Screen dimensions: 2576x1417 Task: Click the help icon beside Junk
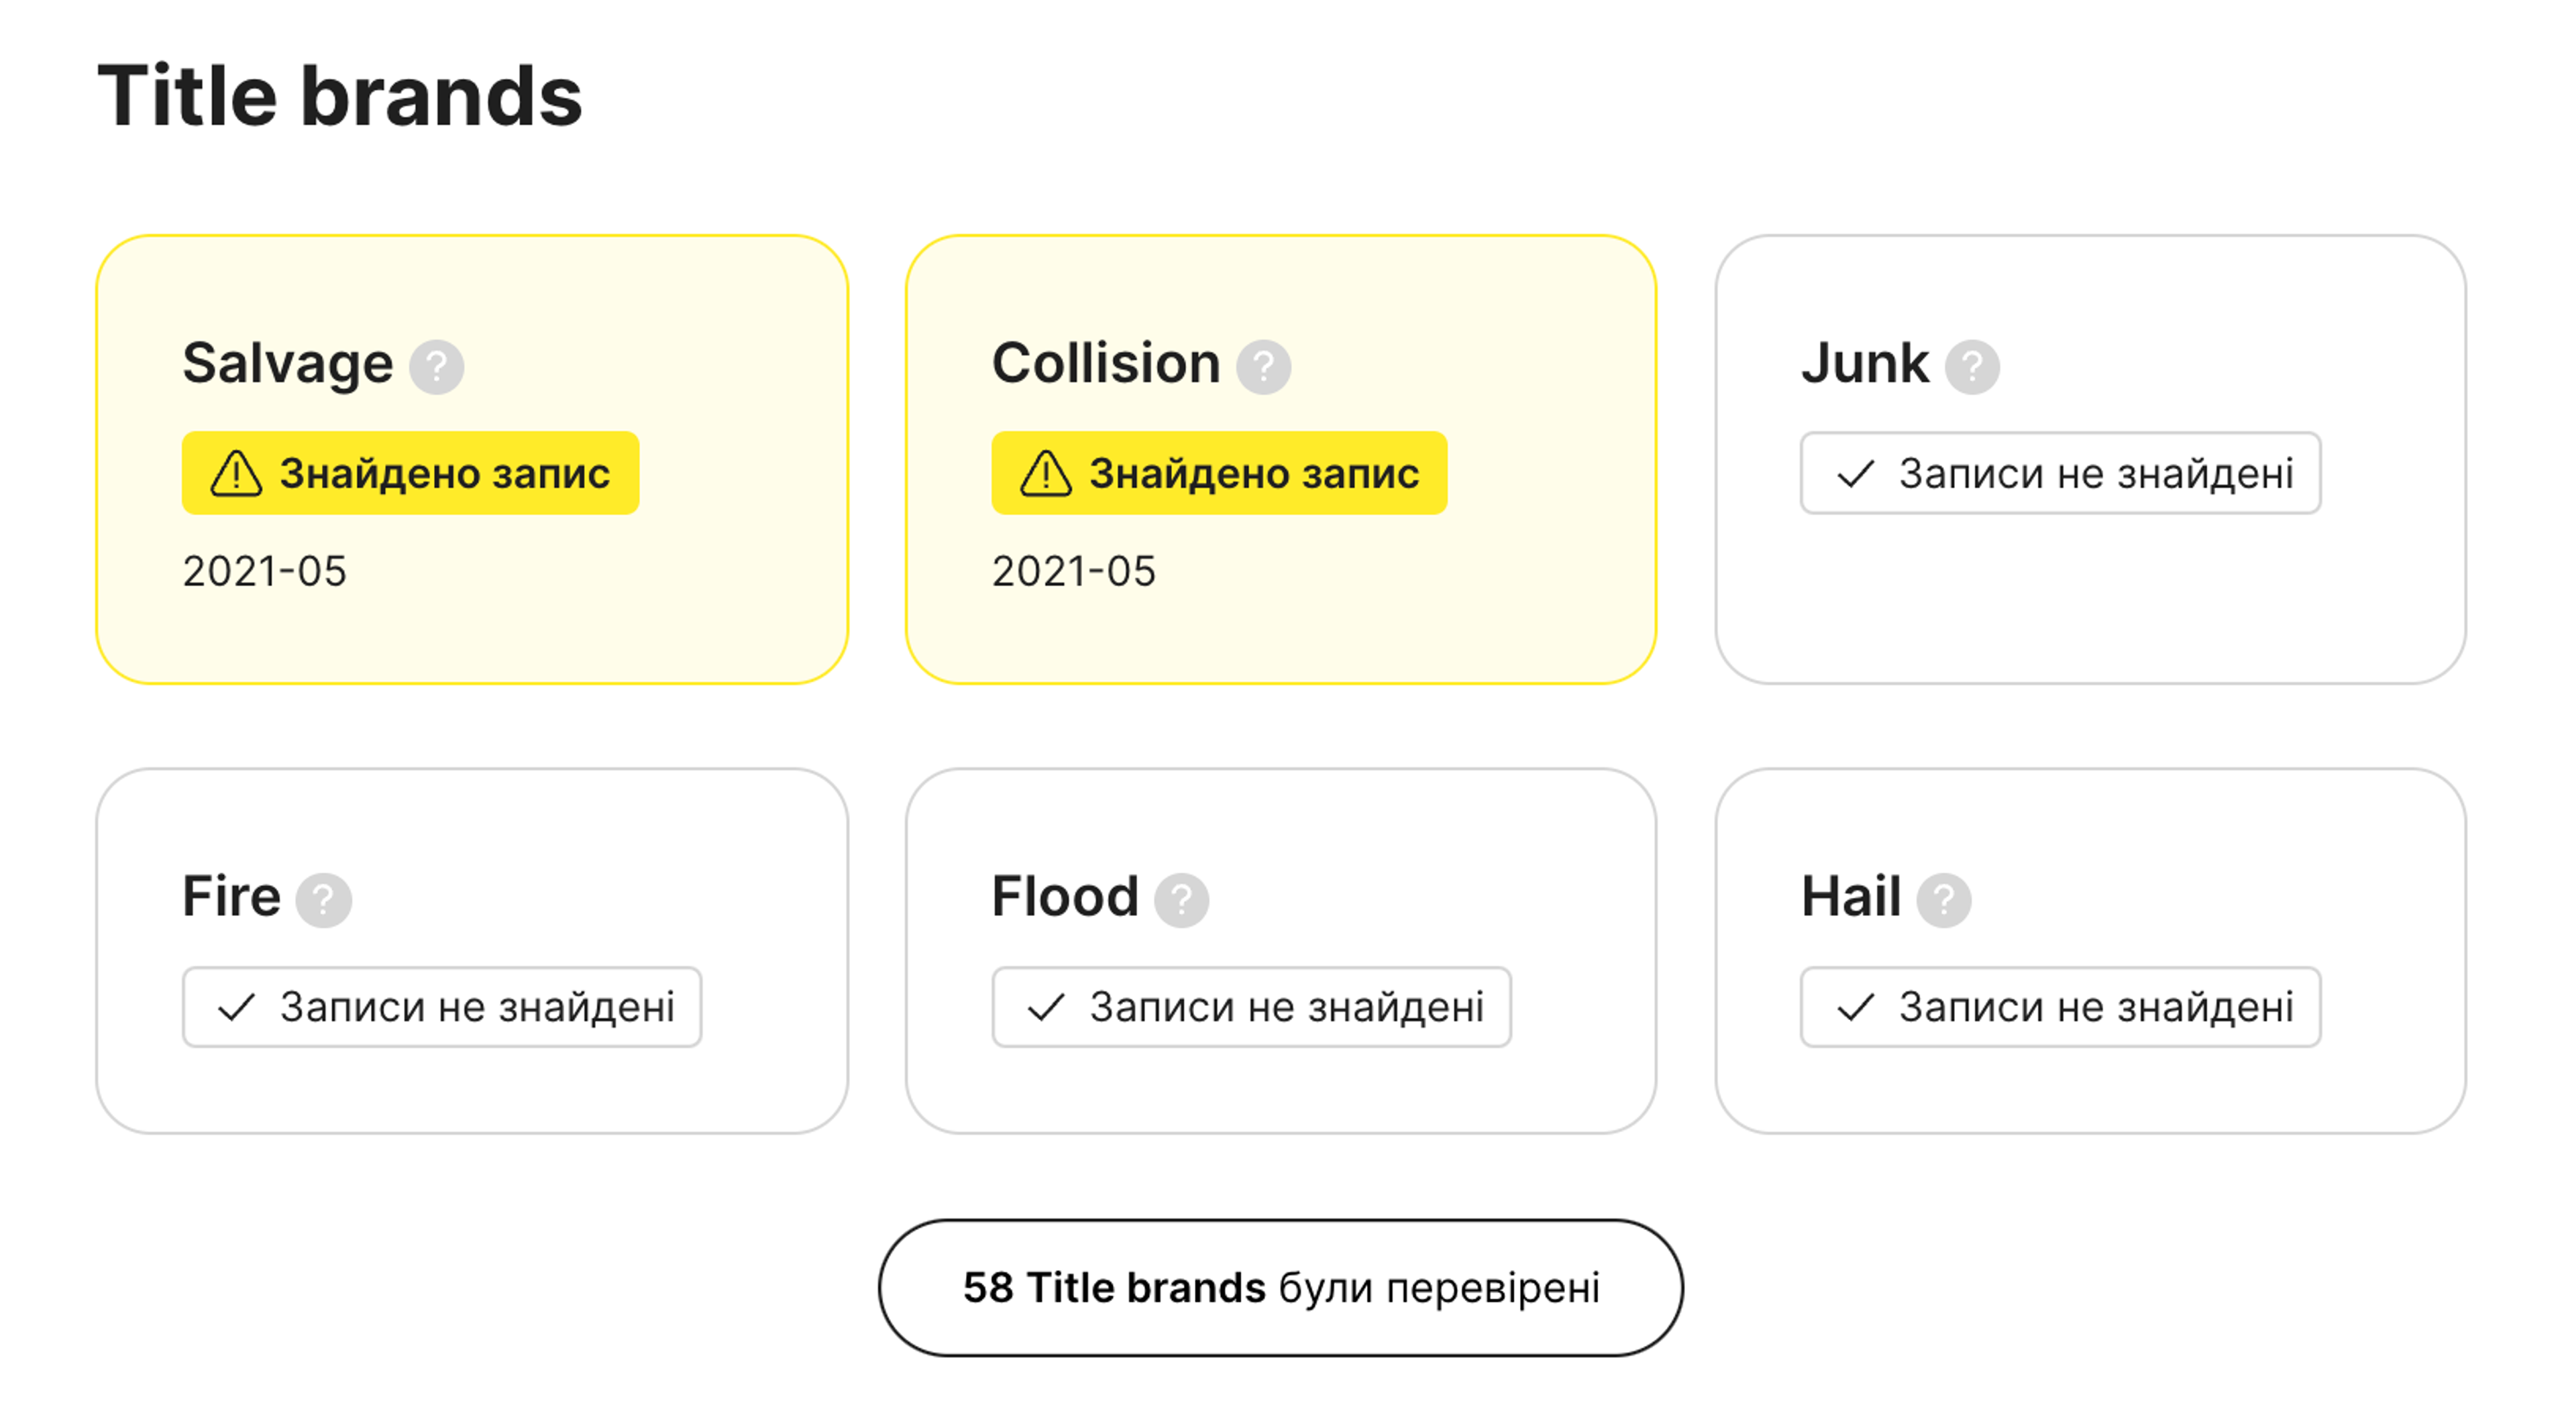[x=1971, y=367]
